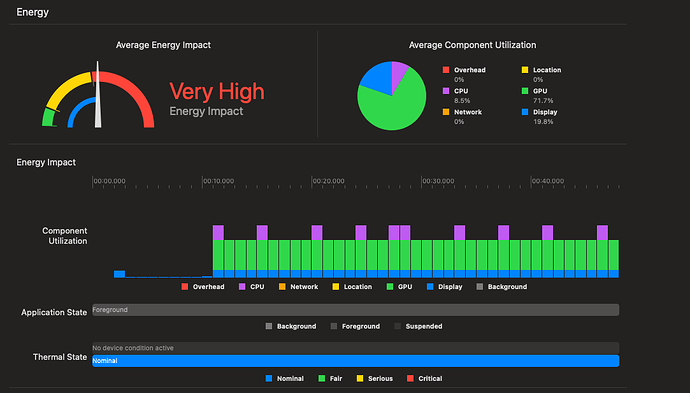The height and width of the screenshot is (393, 690).
Task: Click the yellow Location swatch in pie legend
Action: [x=525, y=70]
